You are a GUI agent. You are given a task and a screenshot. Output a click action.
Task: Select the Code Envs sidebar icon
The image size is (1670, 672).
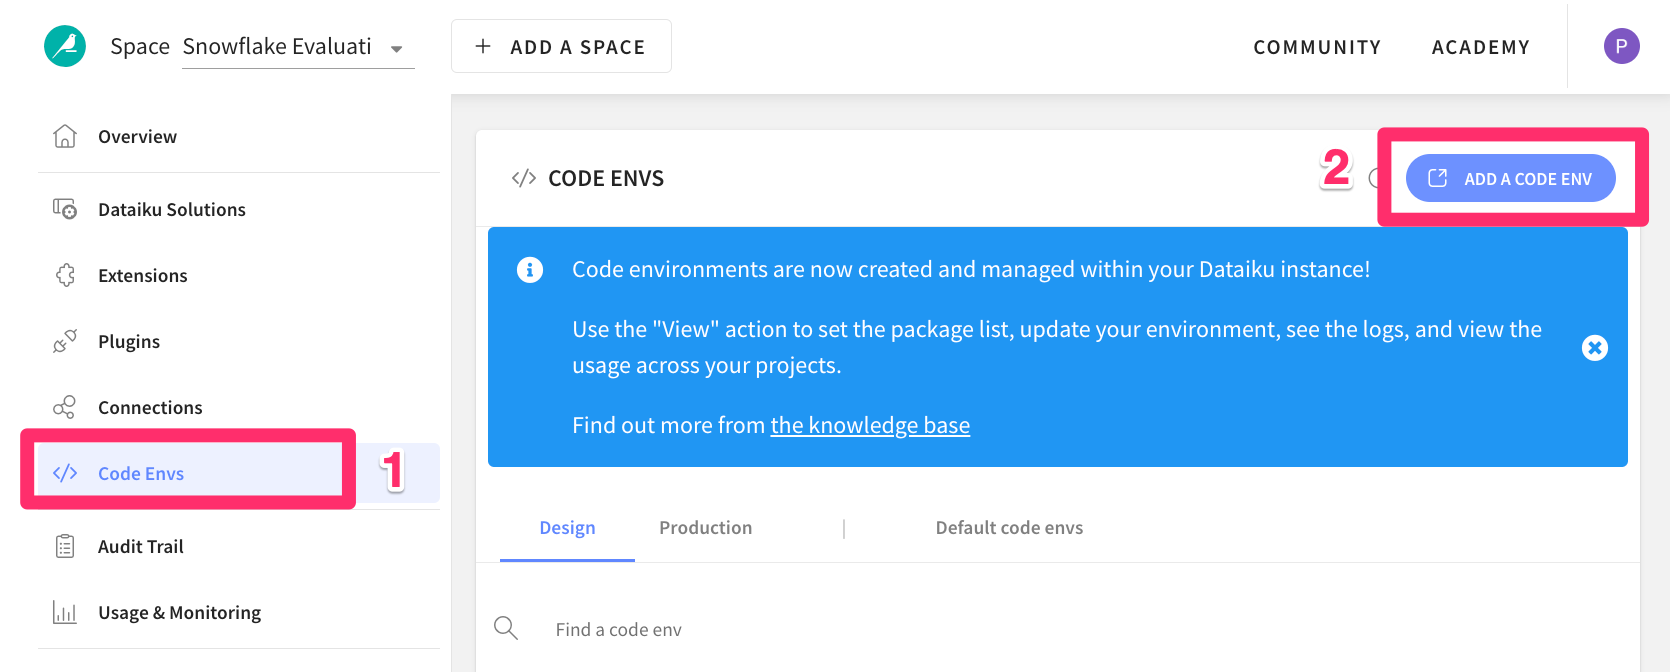point(65,473)
